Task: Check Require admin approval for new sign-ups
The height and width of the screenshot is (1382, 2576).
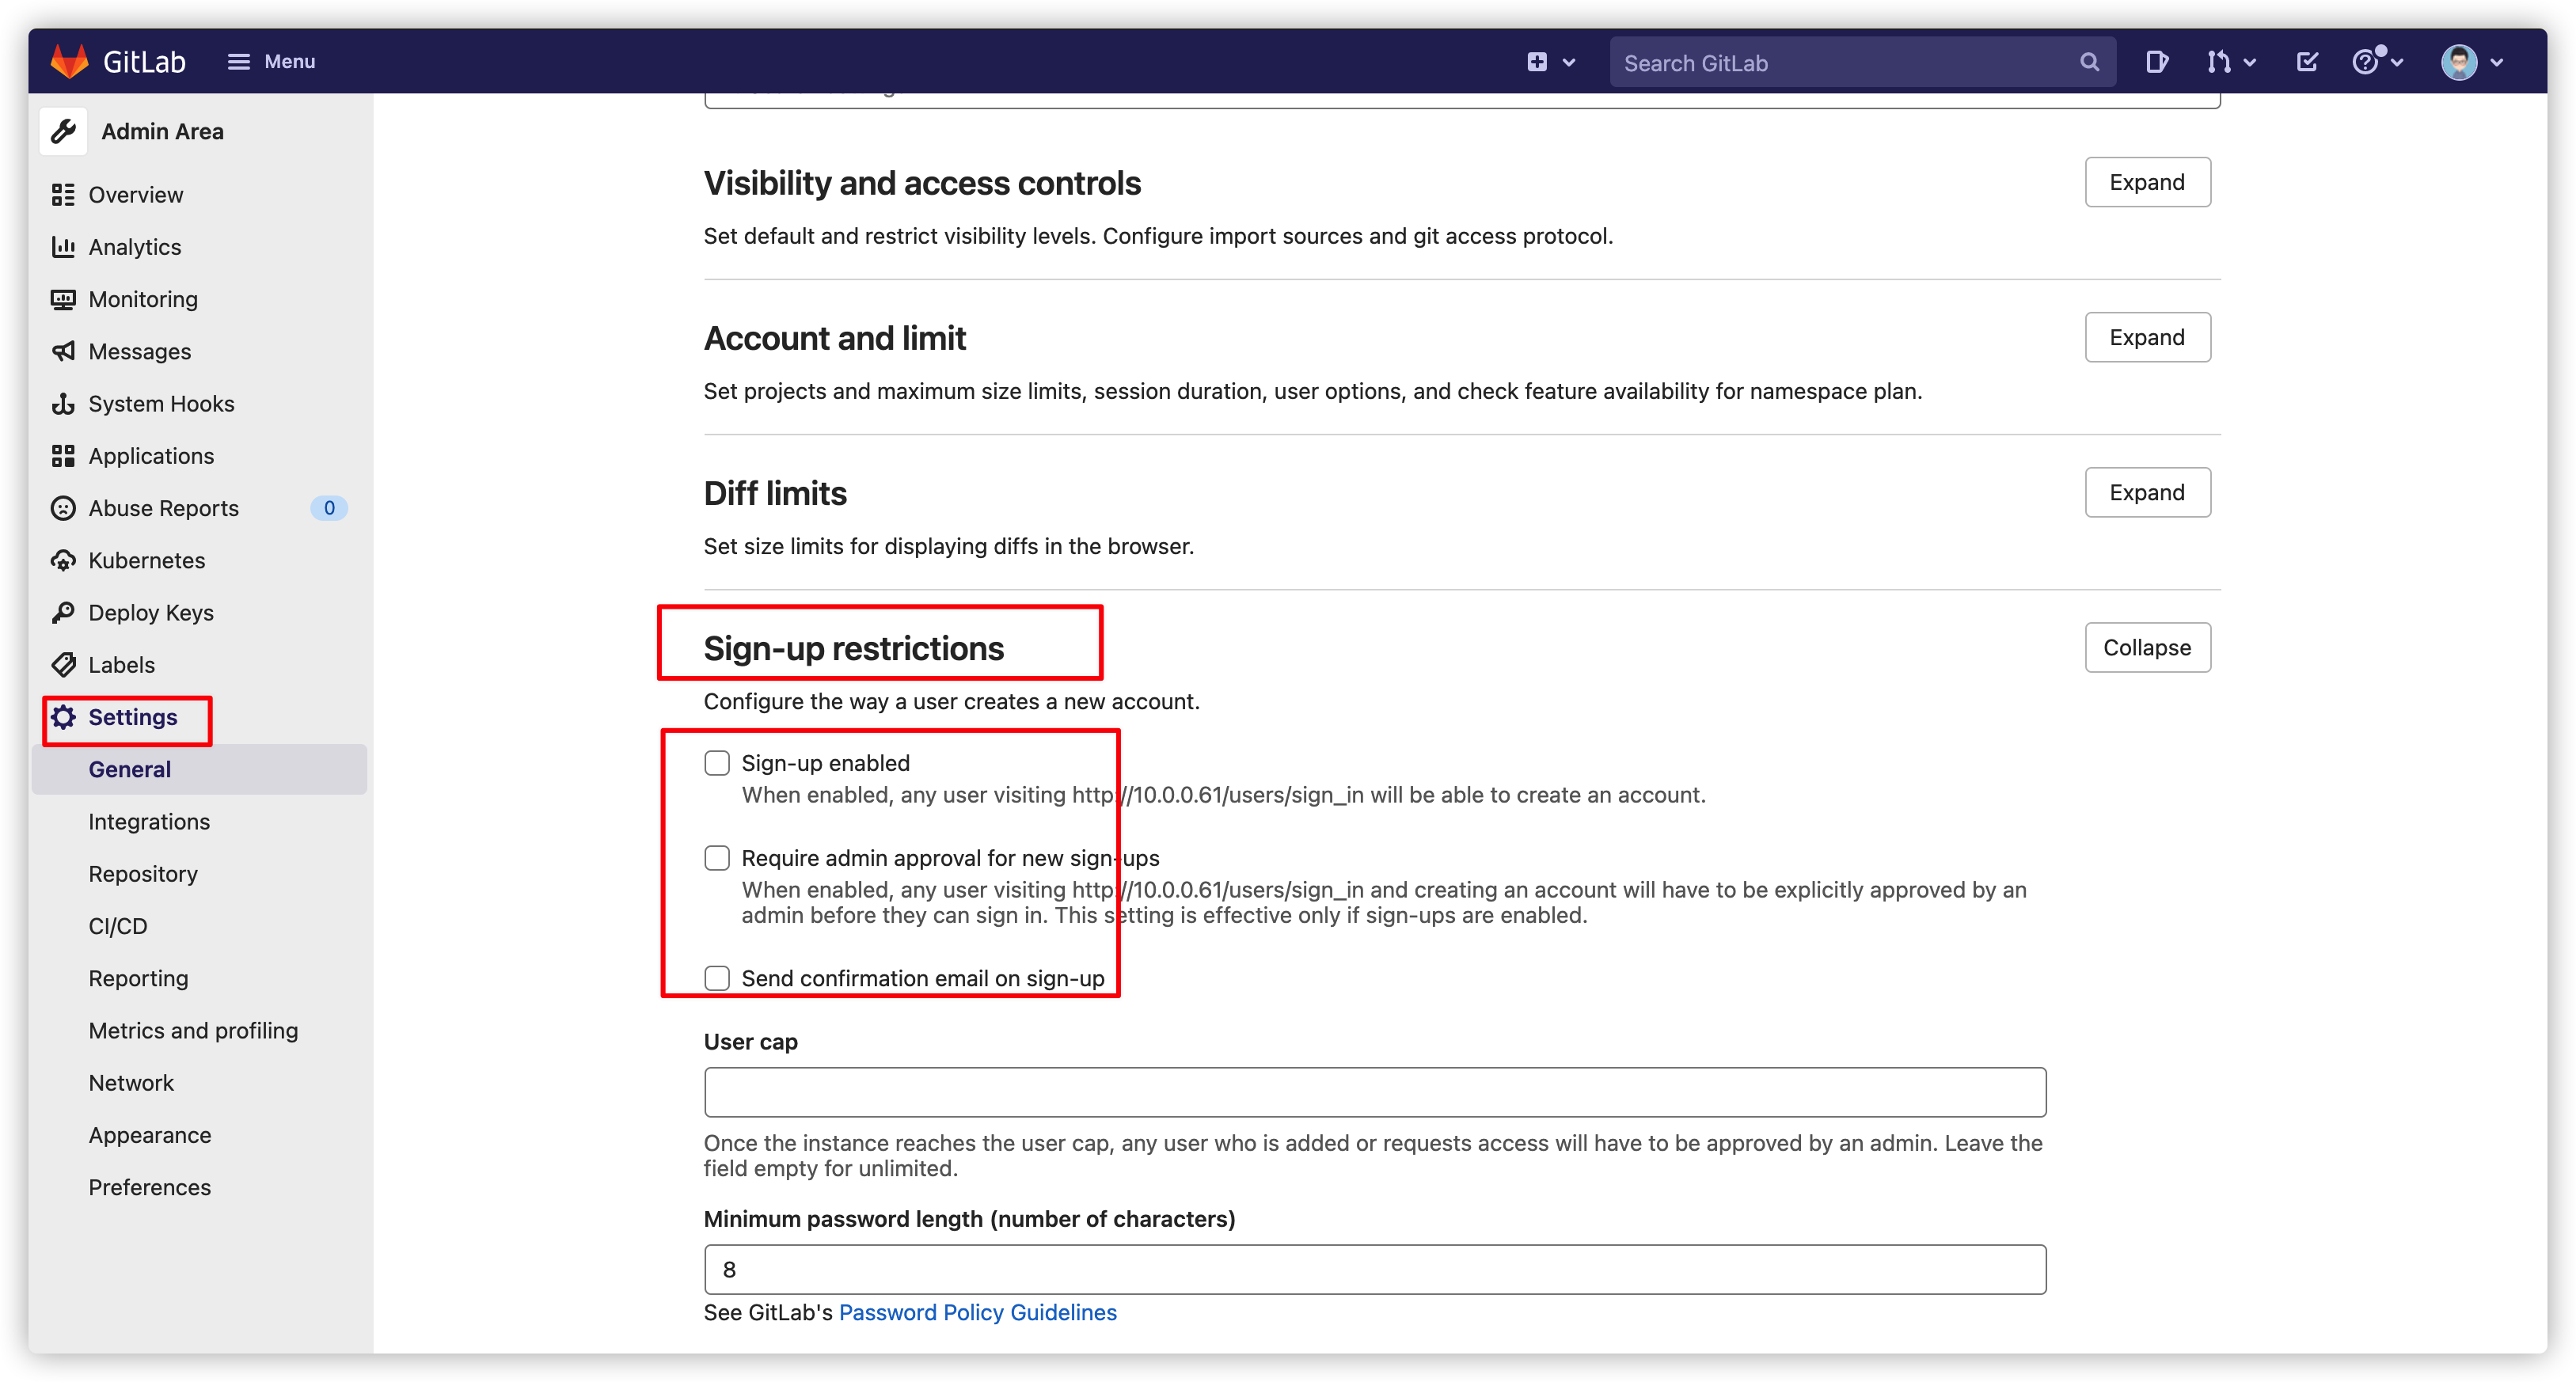Action: point(717,858)
